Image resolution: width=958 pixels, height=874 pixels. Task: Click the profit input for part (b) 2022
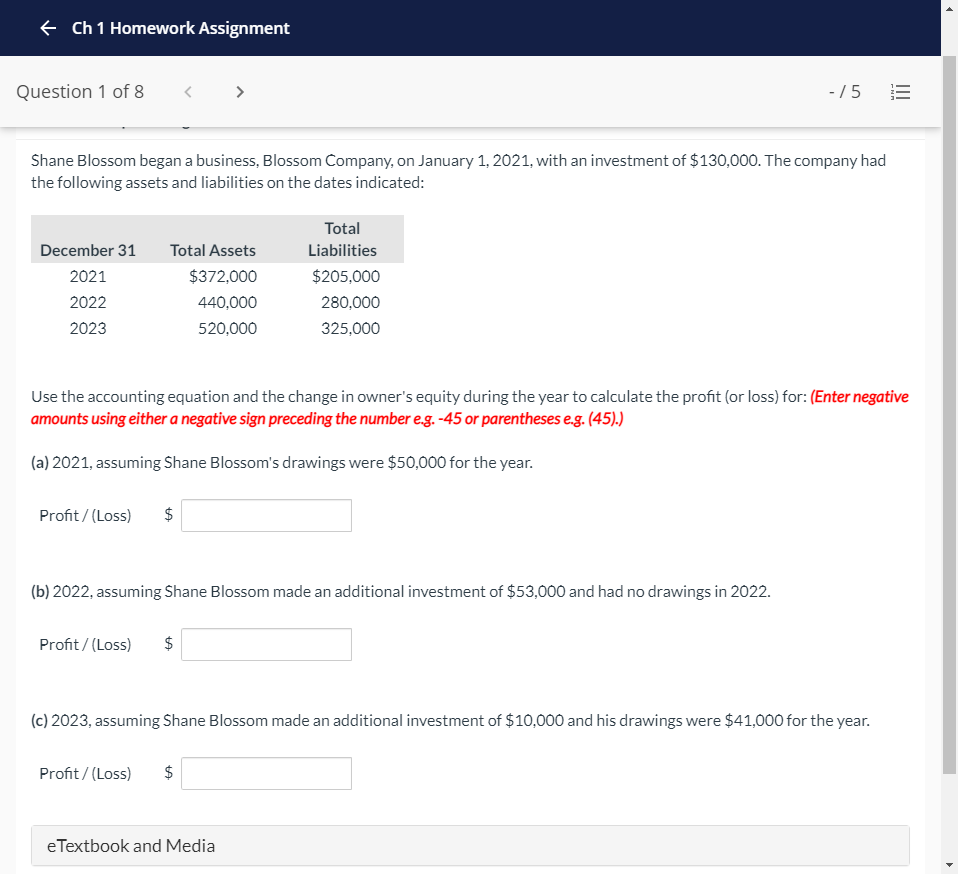click(x=266, y=644)
